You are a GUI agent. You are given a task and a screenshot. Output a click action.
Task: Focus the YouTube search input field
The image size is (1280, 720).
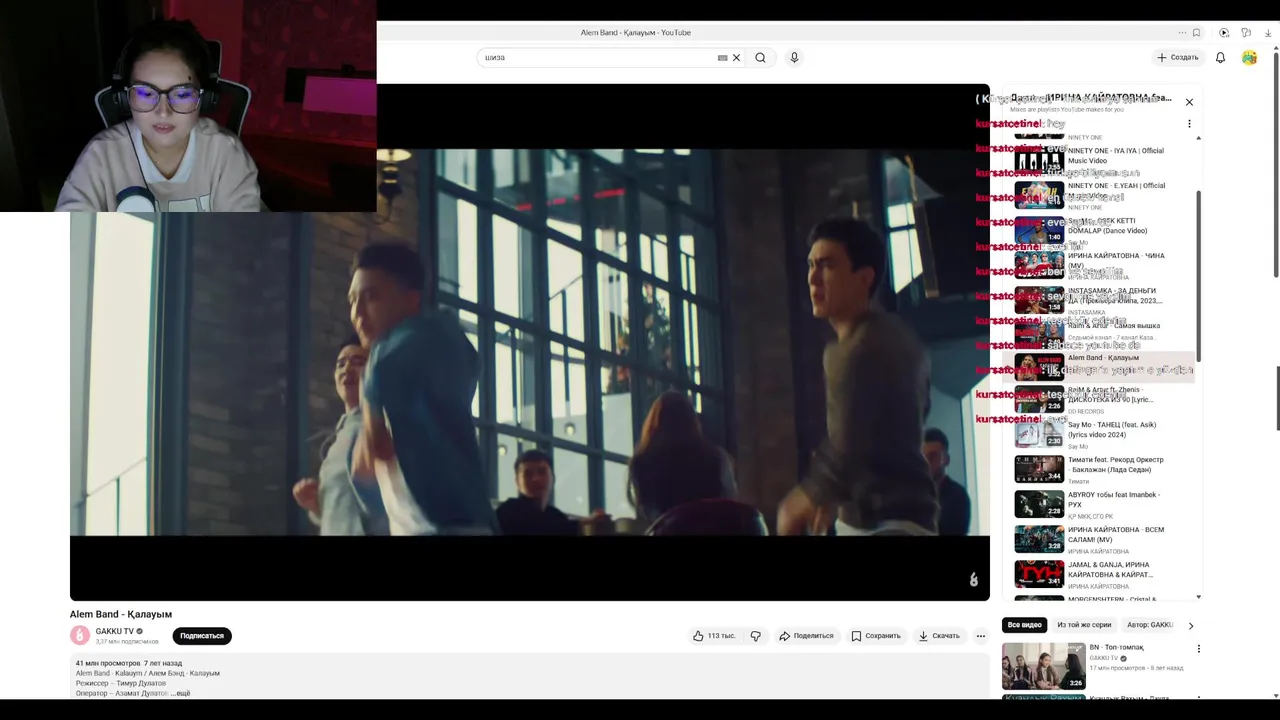coord(598,58)
